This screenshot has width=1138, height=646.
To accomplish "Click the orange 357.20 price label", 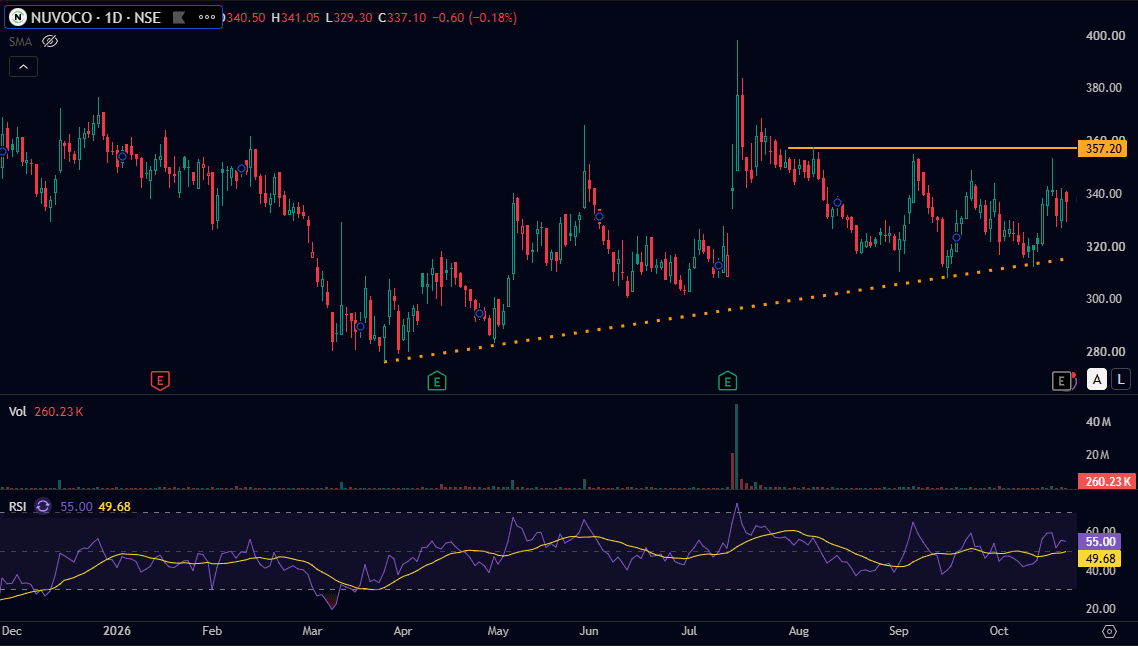I will coord(1103,149).
